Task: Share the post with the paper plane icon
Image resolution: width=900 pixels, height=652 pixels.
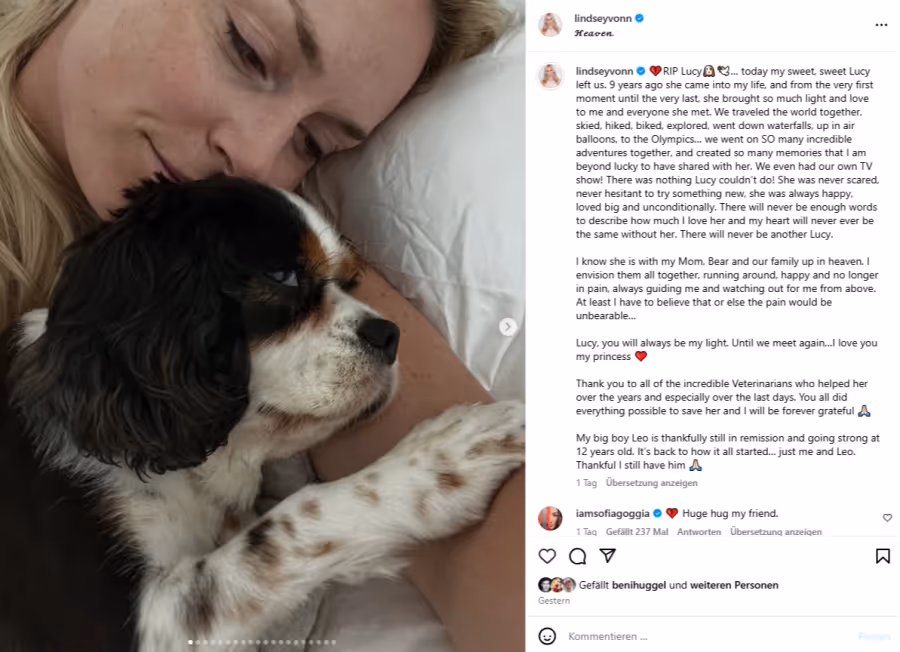Action: (607, 556)
